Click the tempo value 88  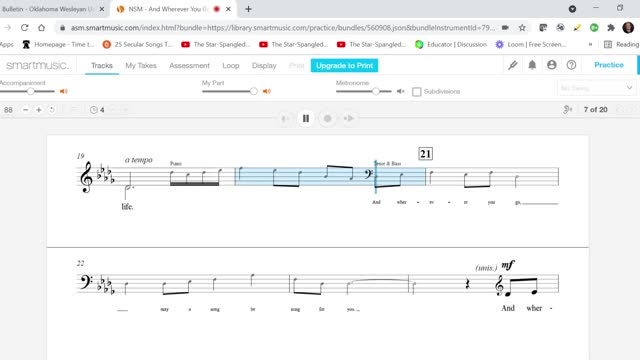(x=8, y=110)
